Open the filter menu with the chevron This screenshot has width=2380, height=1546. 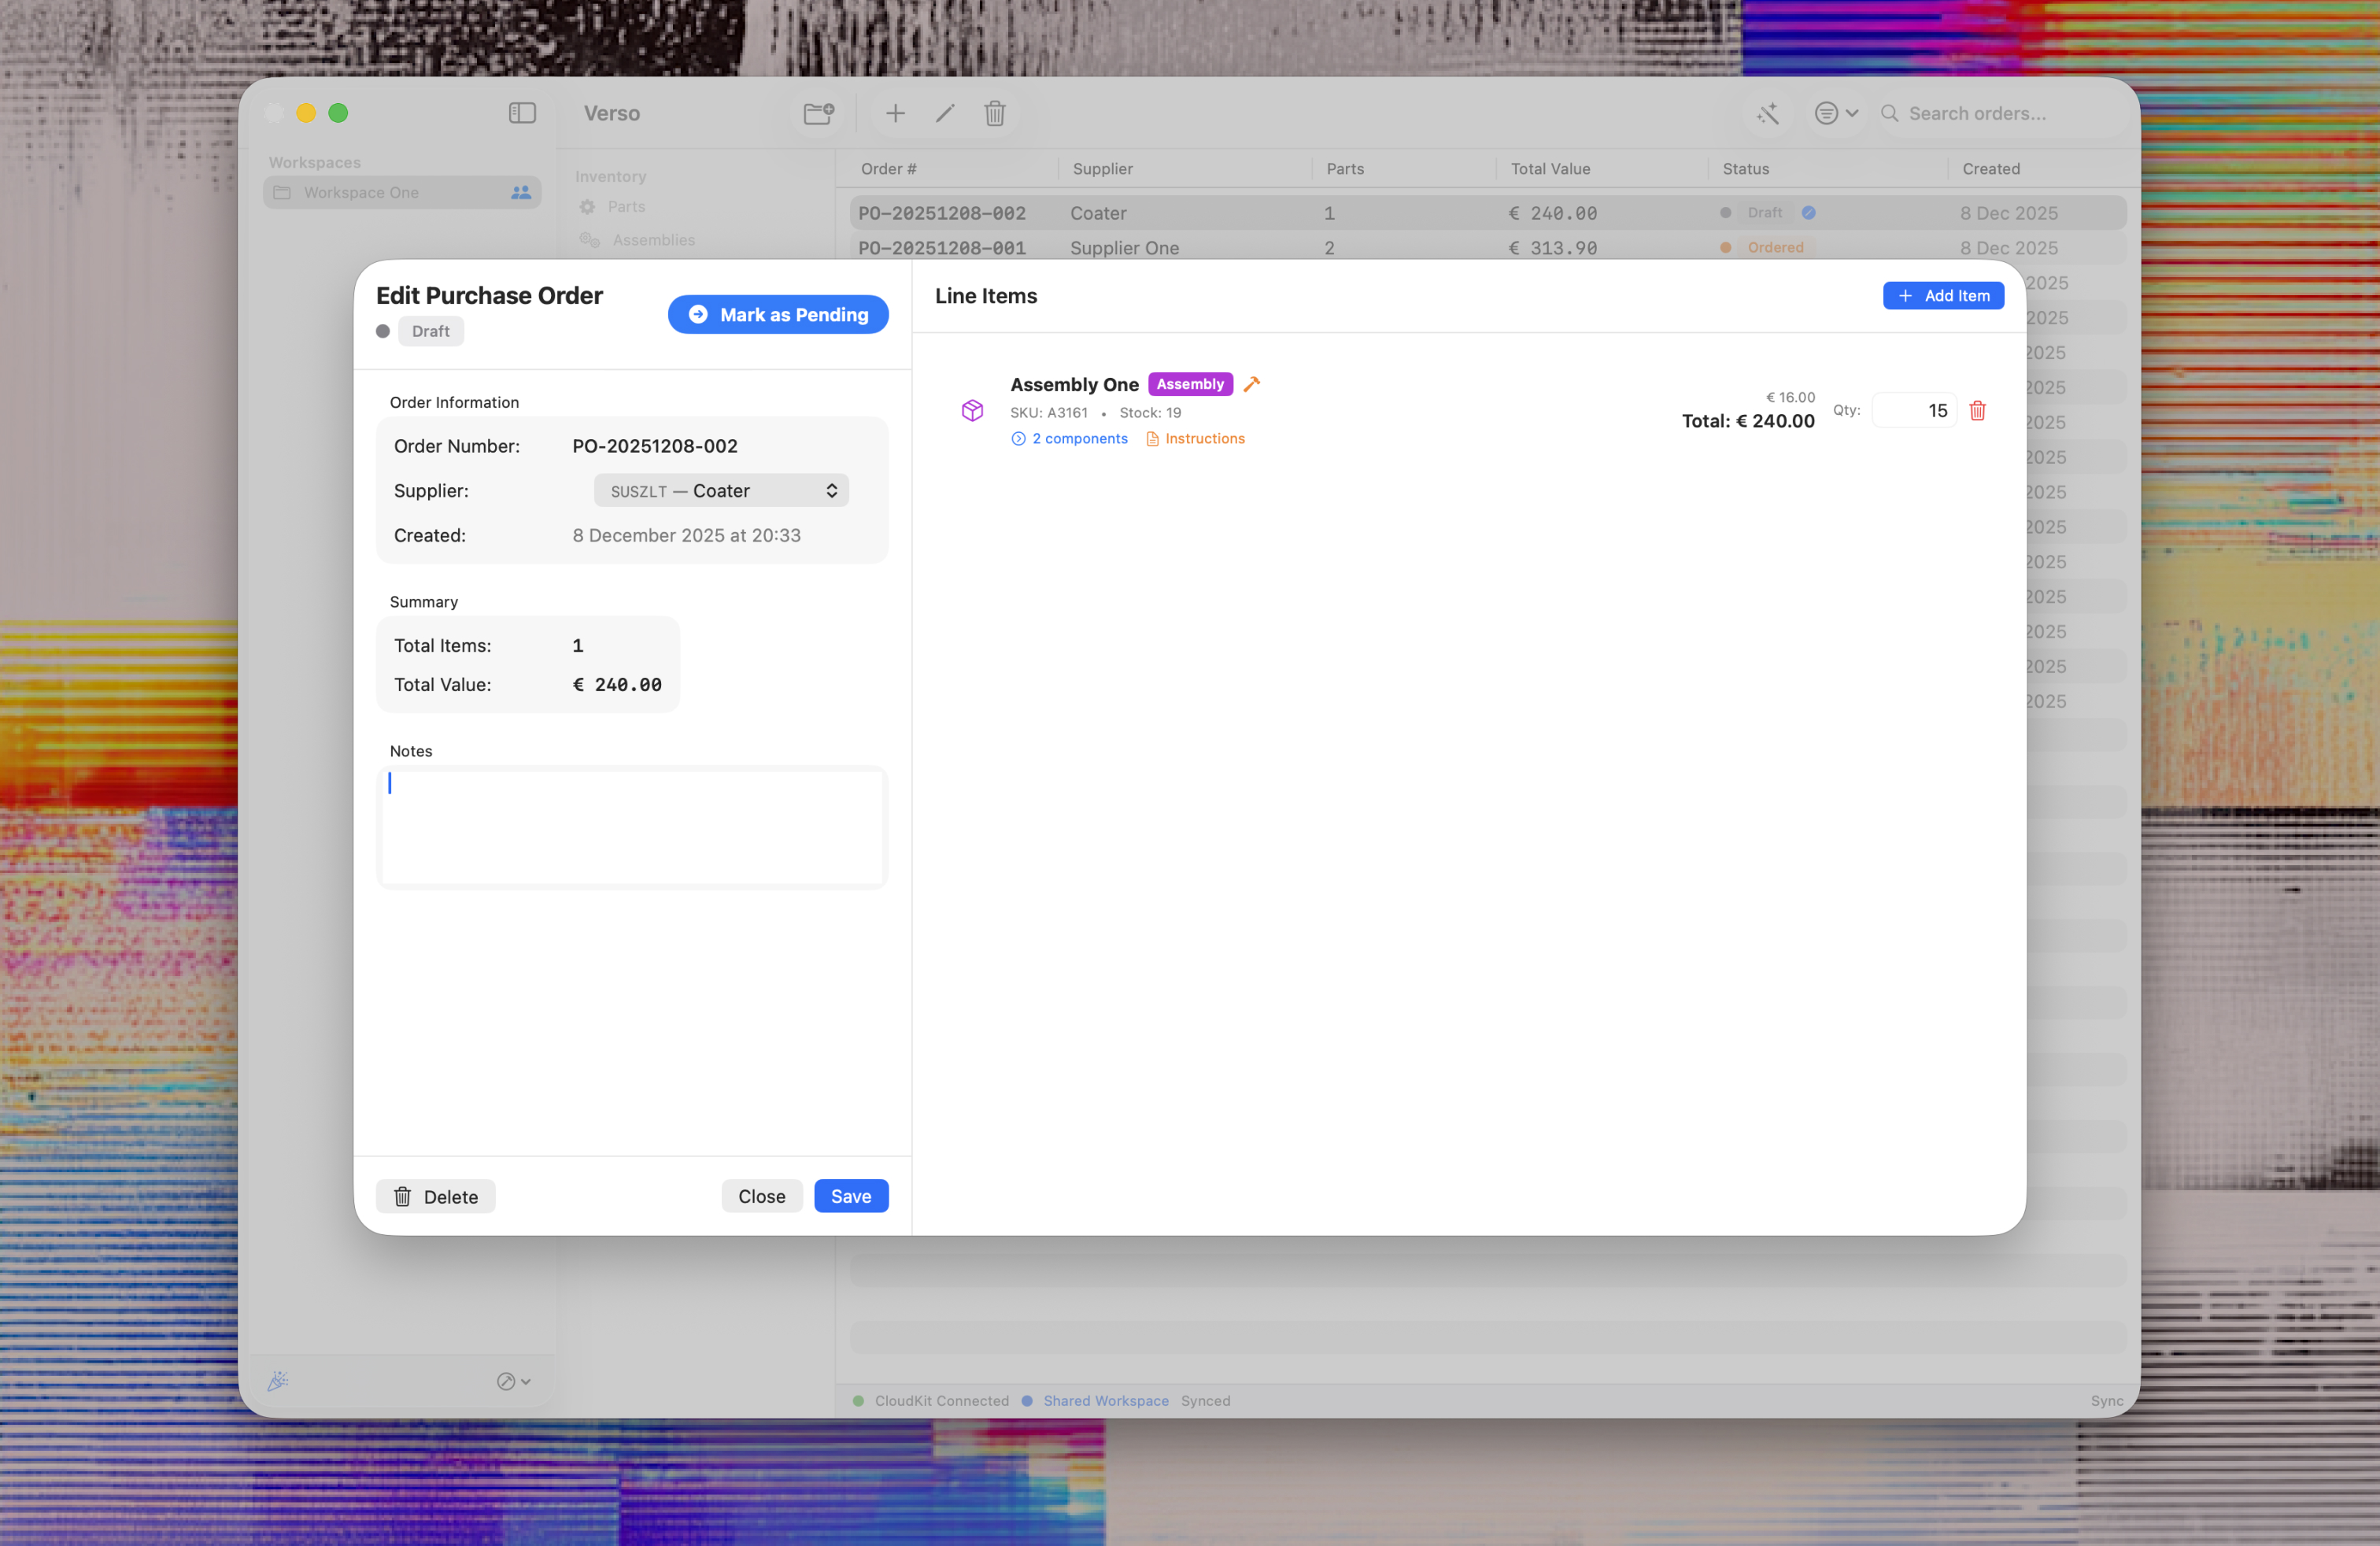tap(1836, 113)
